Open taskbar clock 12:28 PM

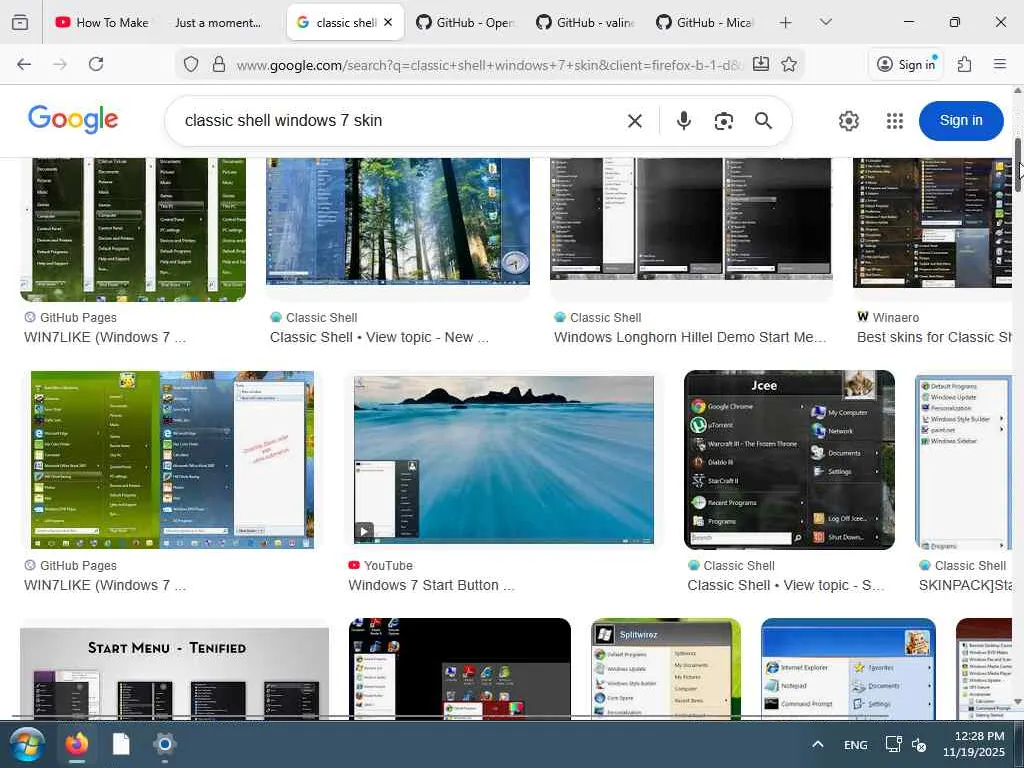974,744
